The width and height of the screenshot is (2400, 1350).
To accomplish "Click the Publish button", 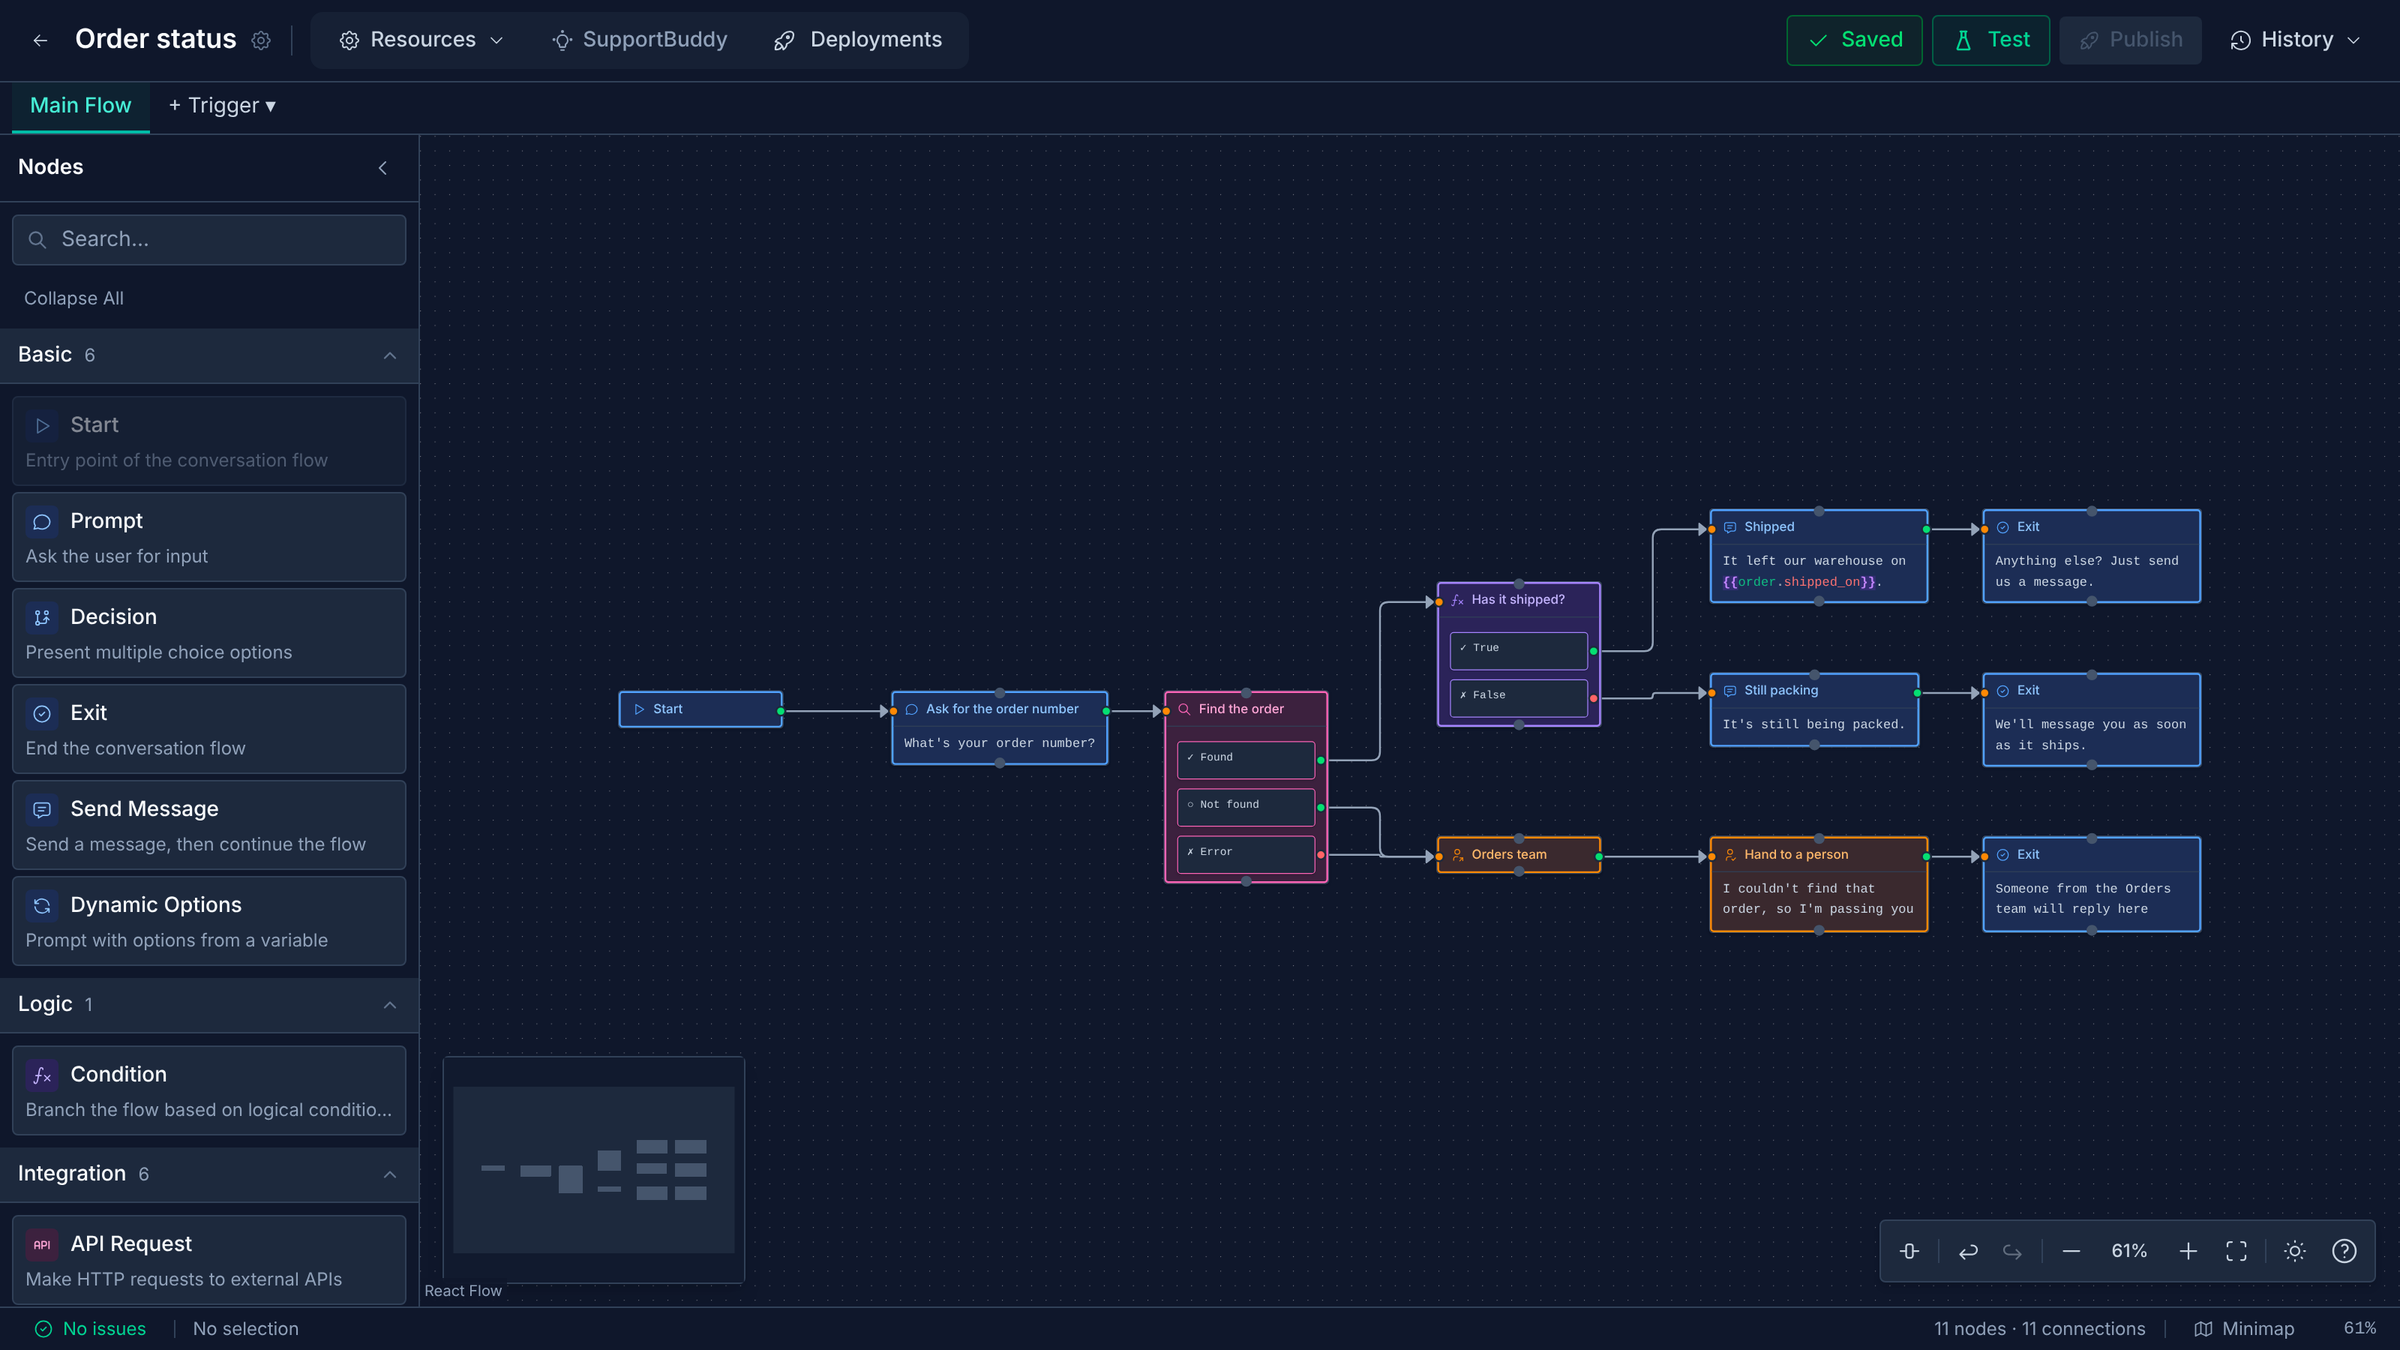I will tap(2130, 40).
